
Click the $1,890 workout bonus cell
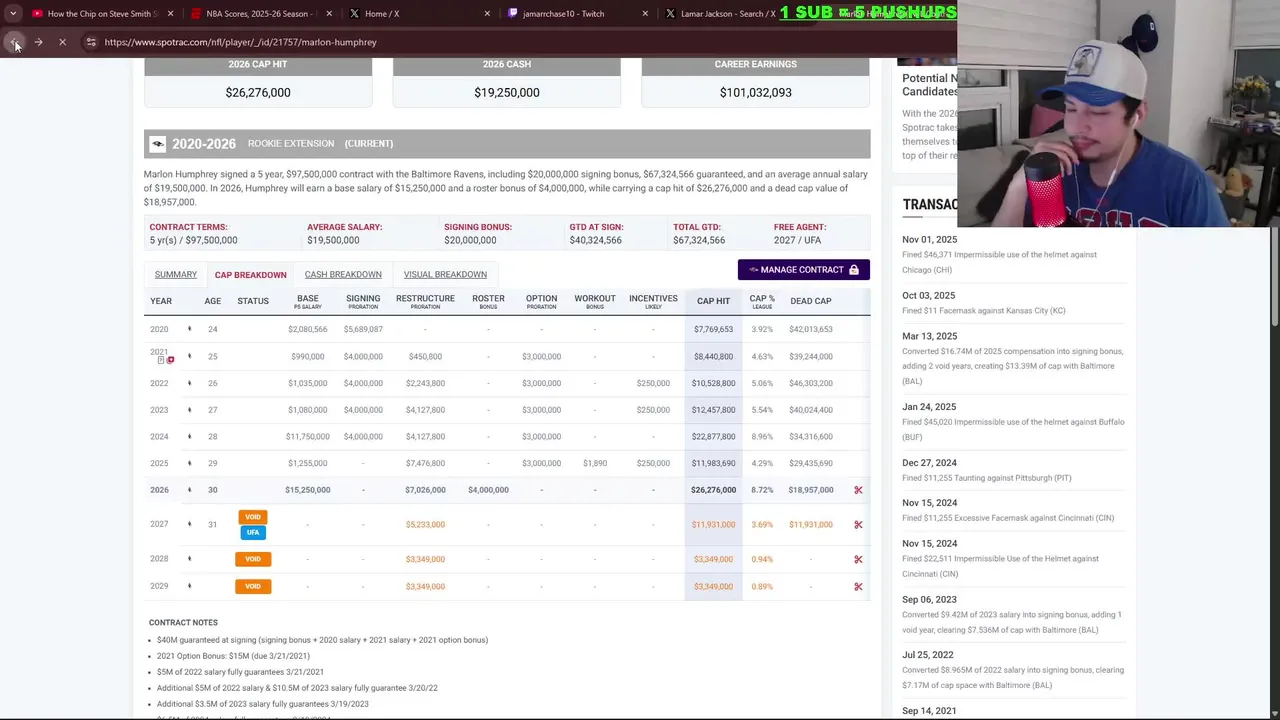coord(595,463)
